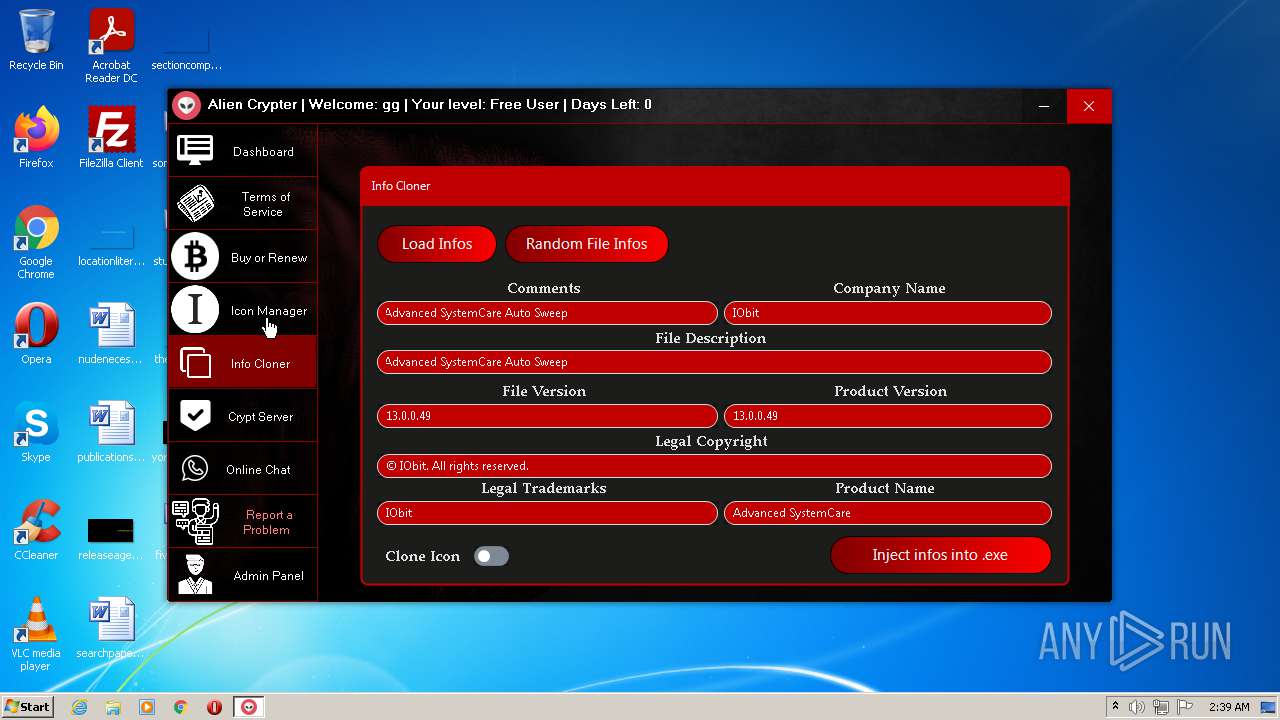Click the Product Version input field
The image size is (1280, 720).
click(888, 416)
